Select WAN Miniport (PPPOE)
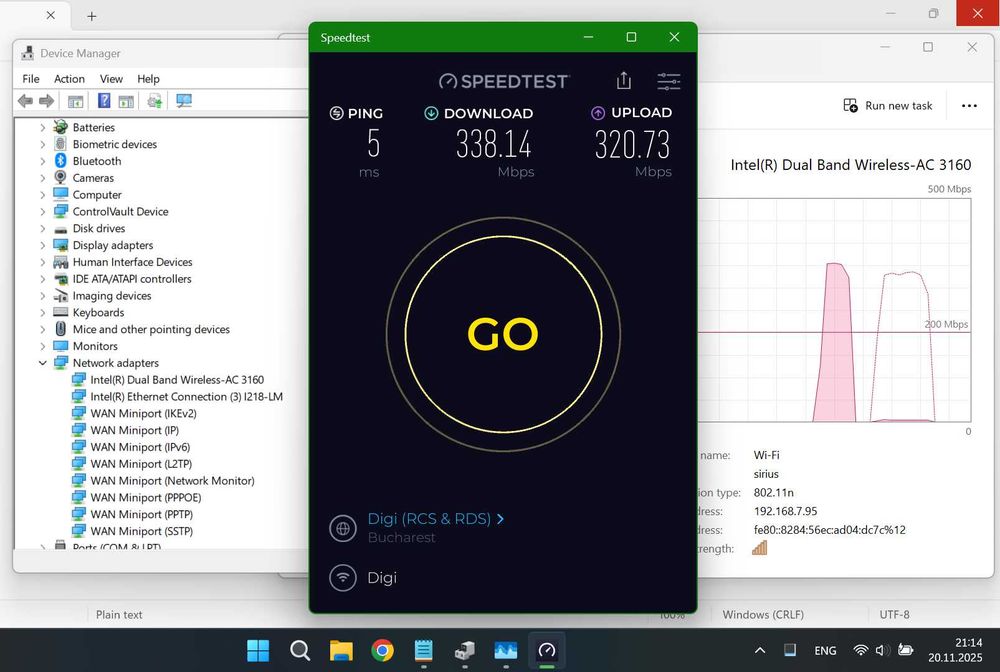 pos(145,497)
